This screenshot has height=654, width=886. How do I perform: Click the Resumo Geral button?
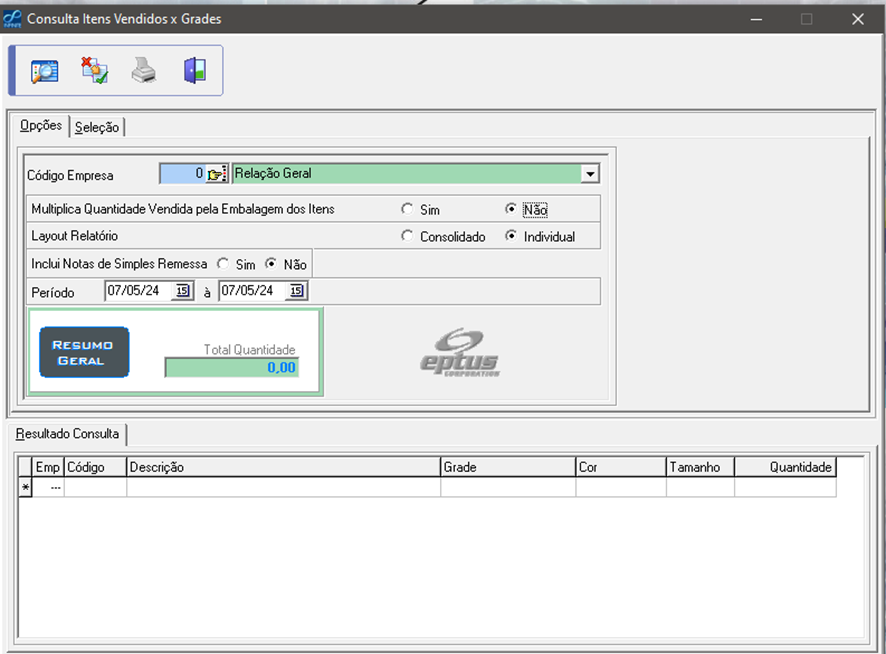click(x=84, y=352)
